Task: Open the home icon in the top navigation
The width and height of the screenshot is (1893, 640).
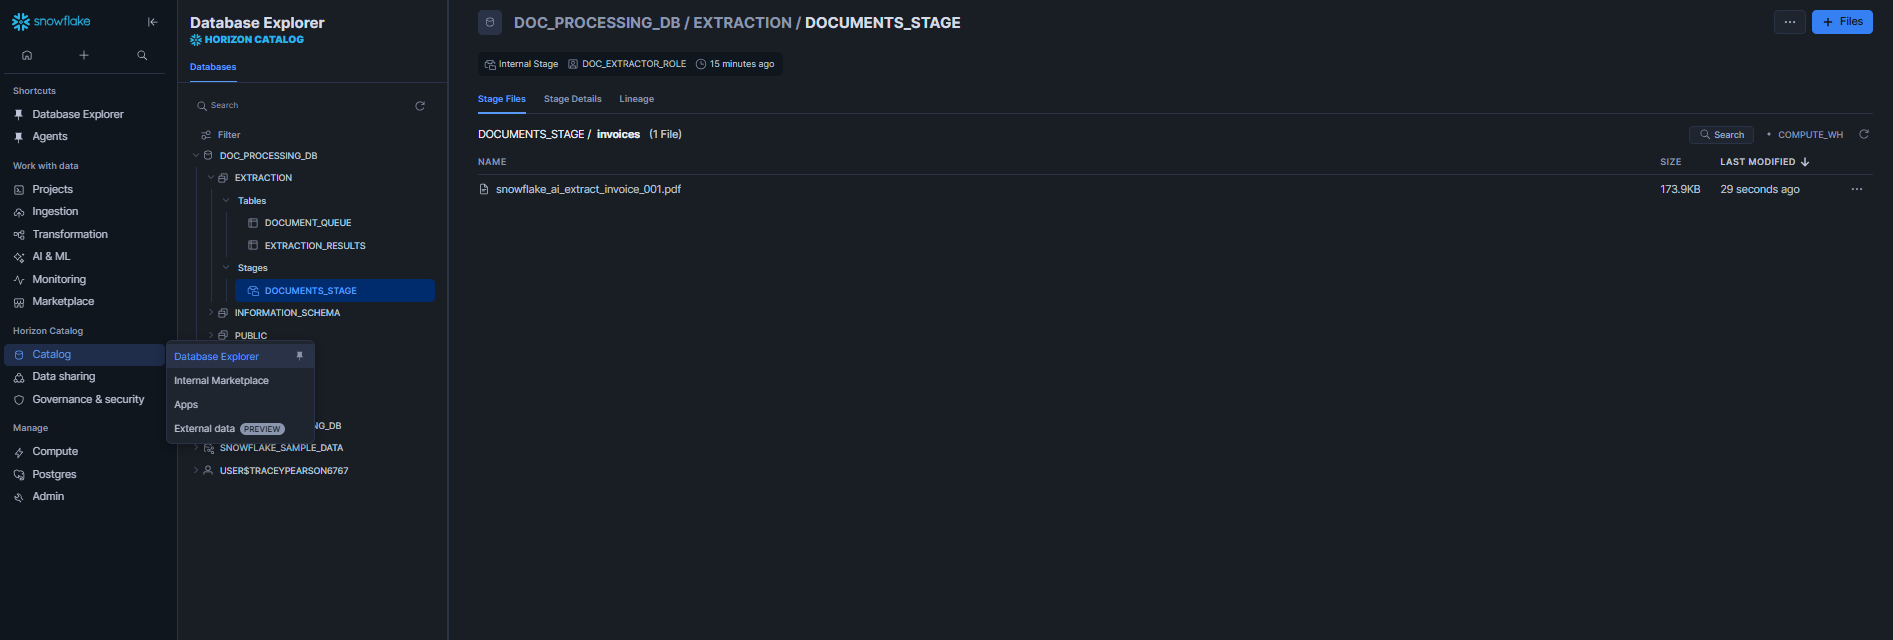Action: (26, 55)
